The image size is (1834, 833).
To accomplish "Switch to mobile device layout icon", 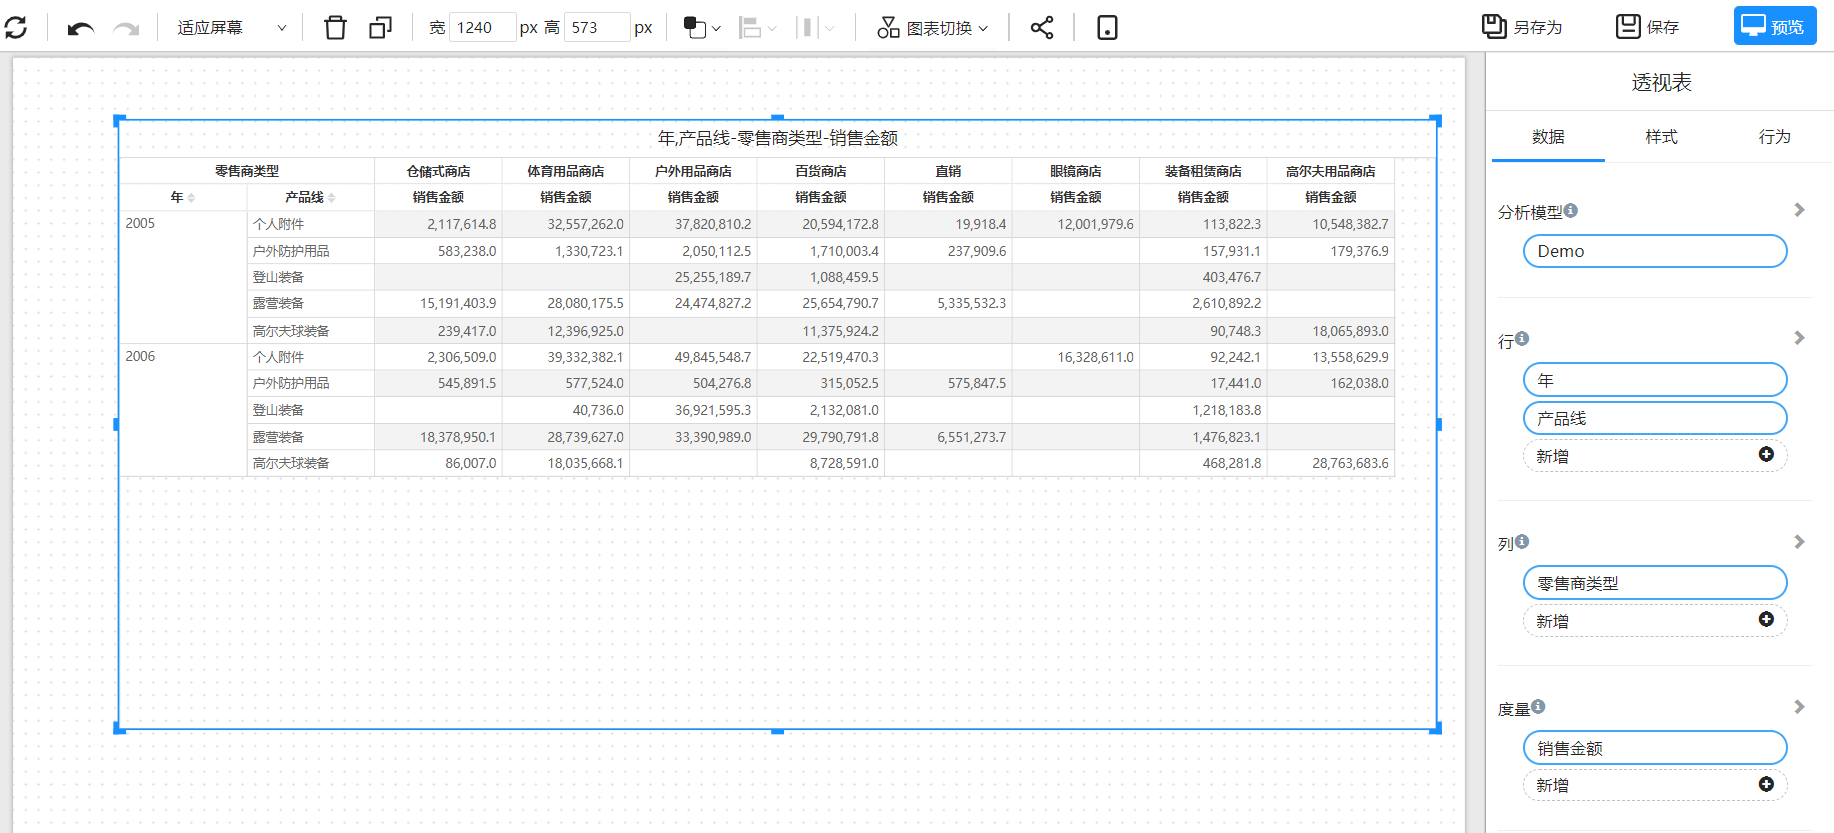I will click(1107, 28).
